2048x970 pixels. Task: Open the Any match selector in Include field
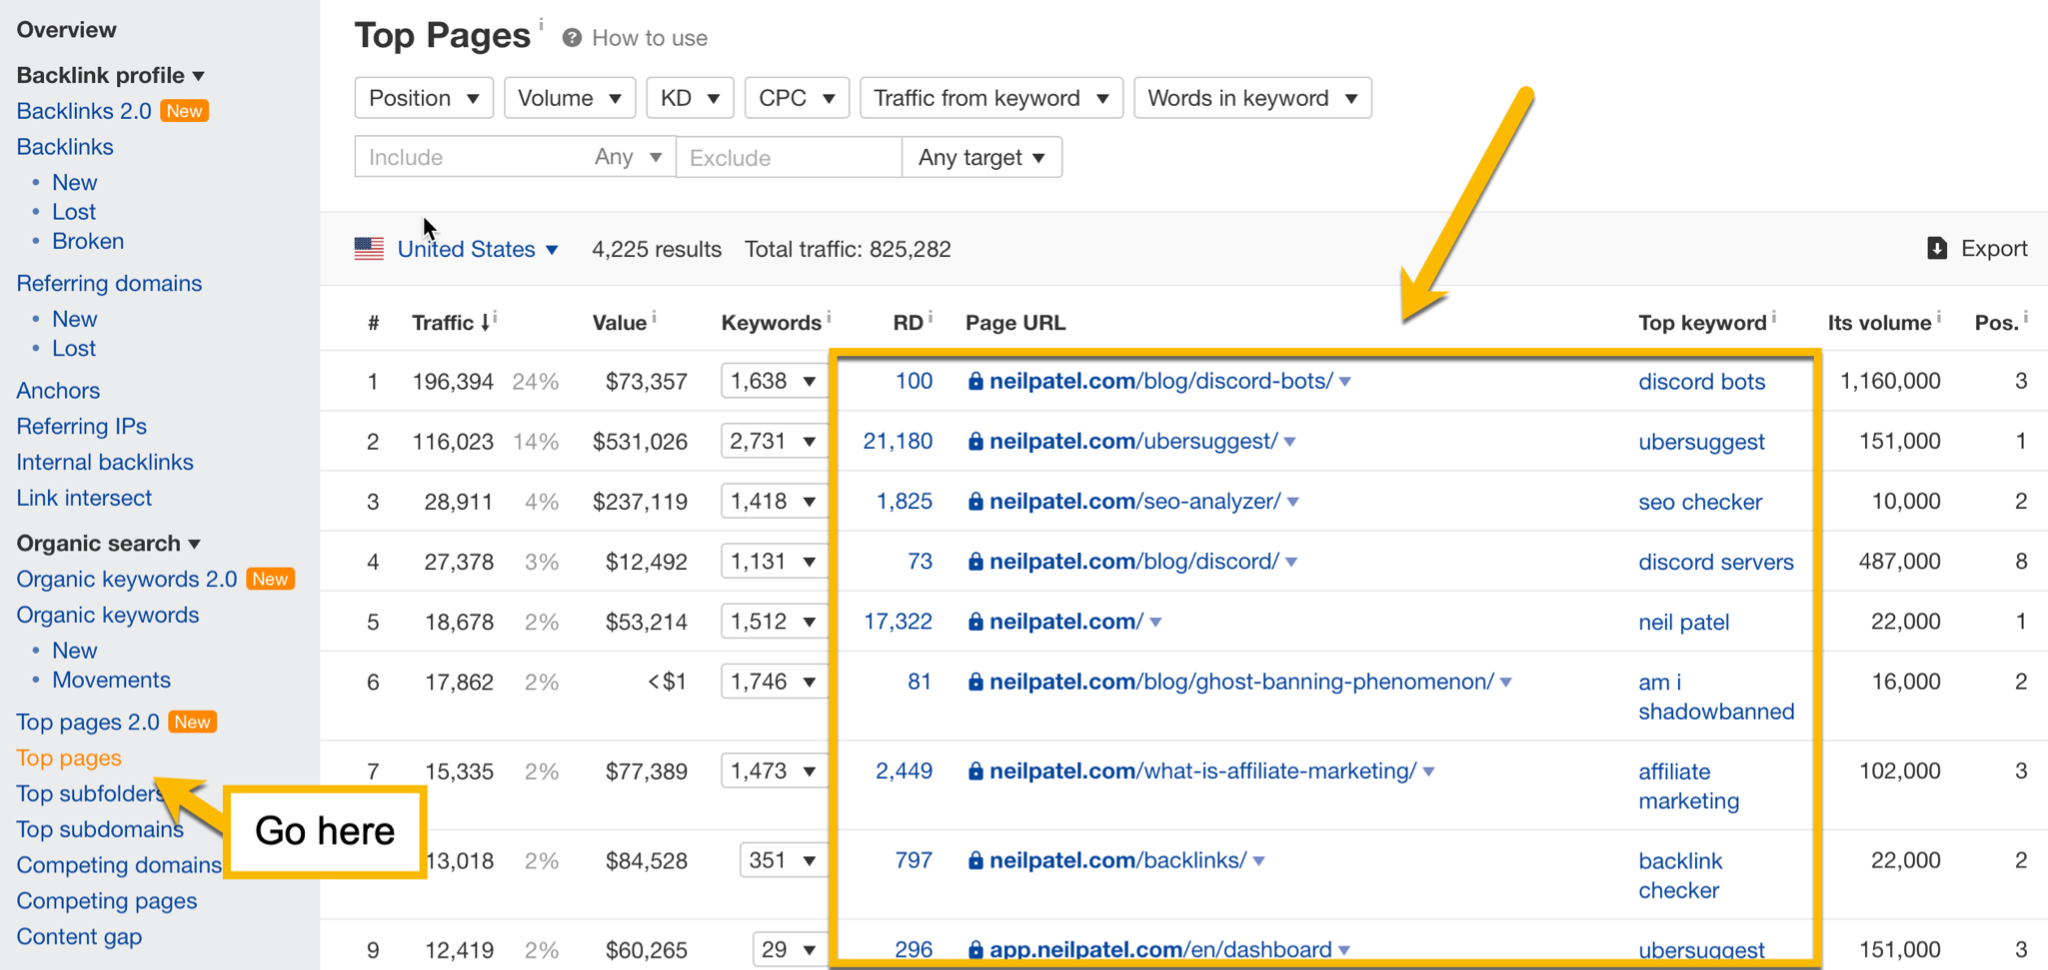point(628,157)
